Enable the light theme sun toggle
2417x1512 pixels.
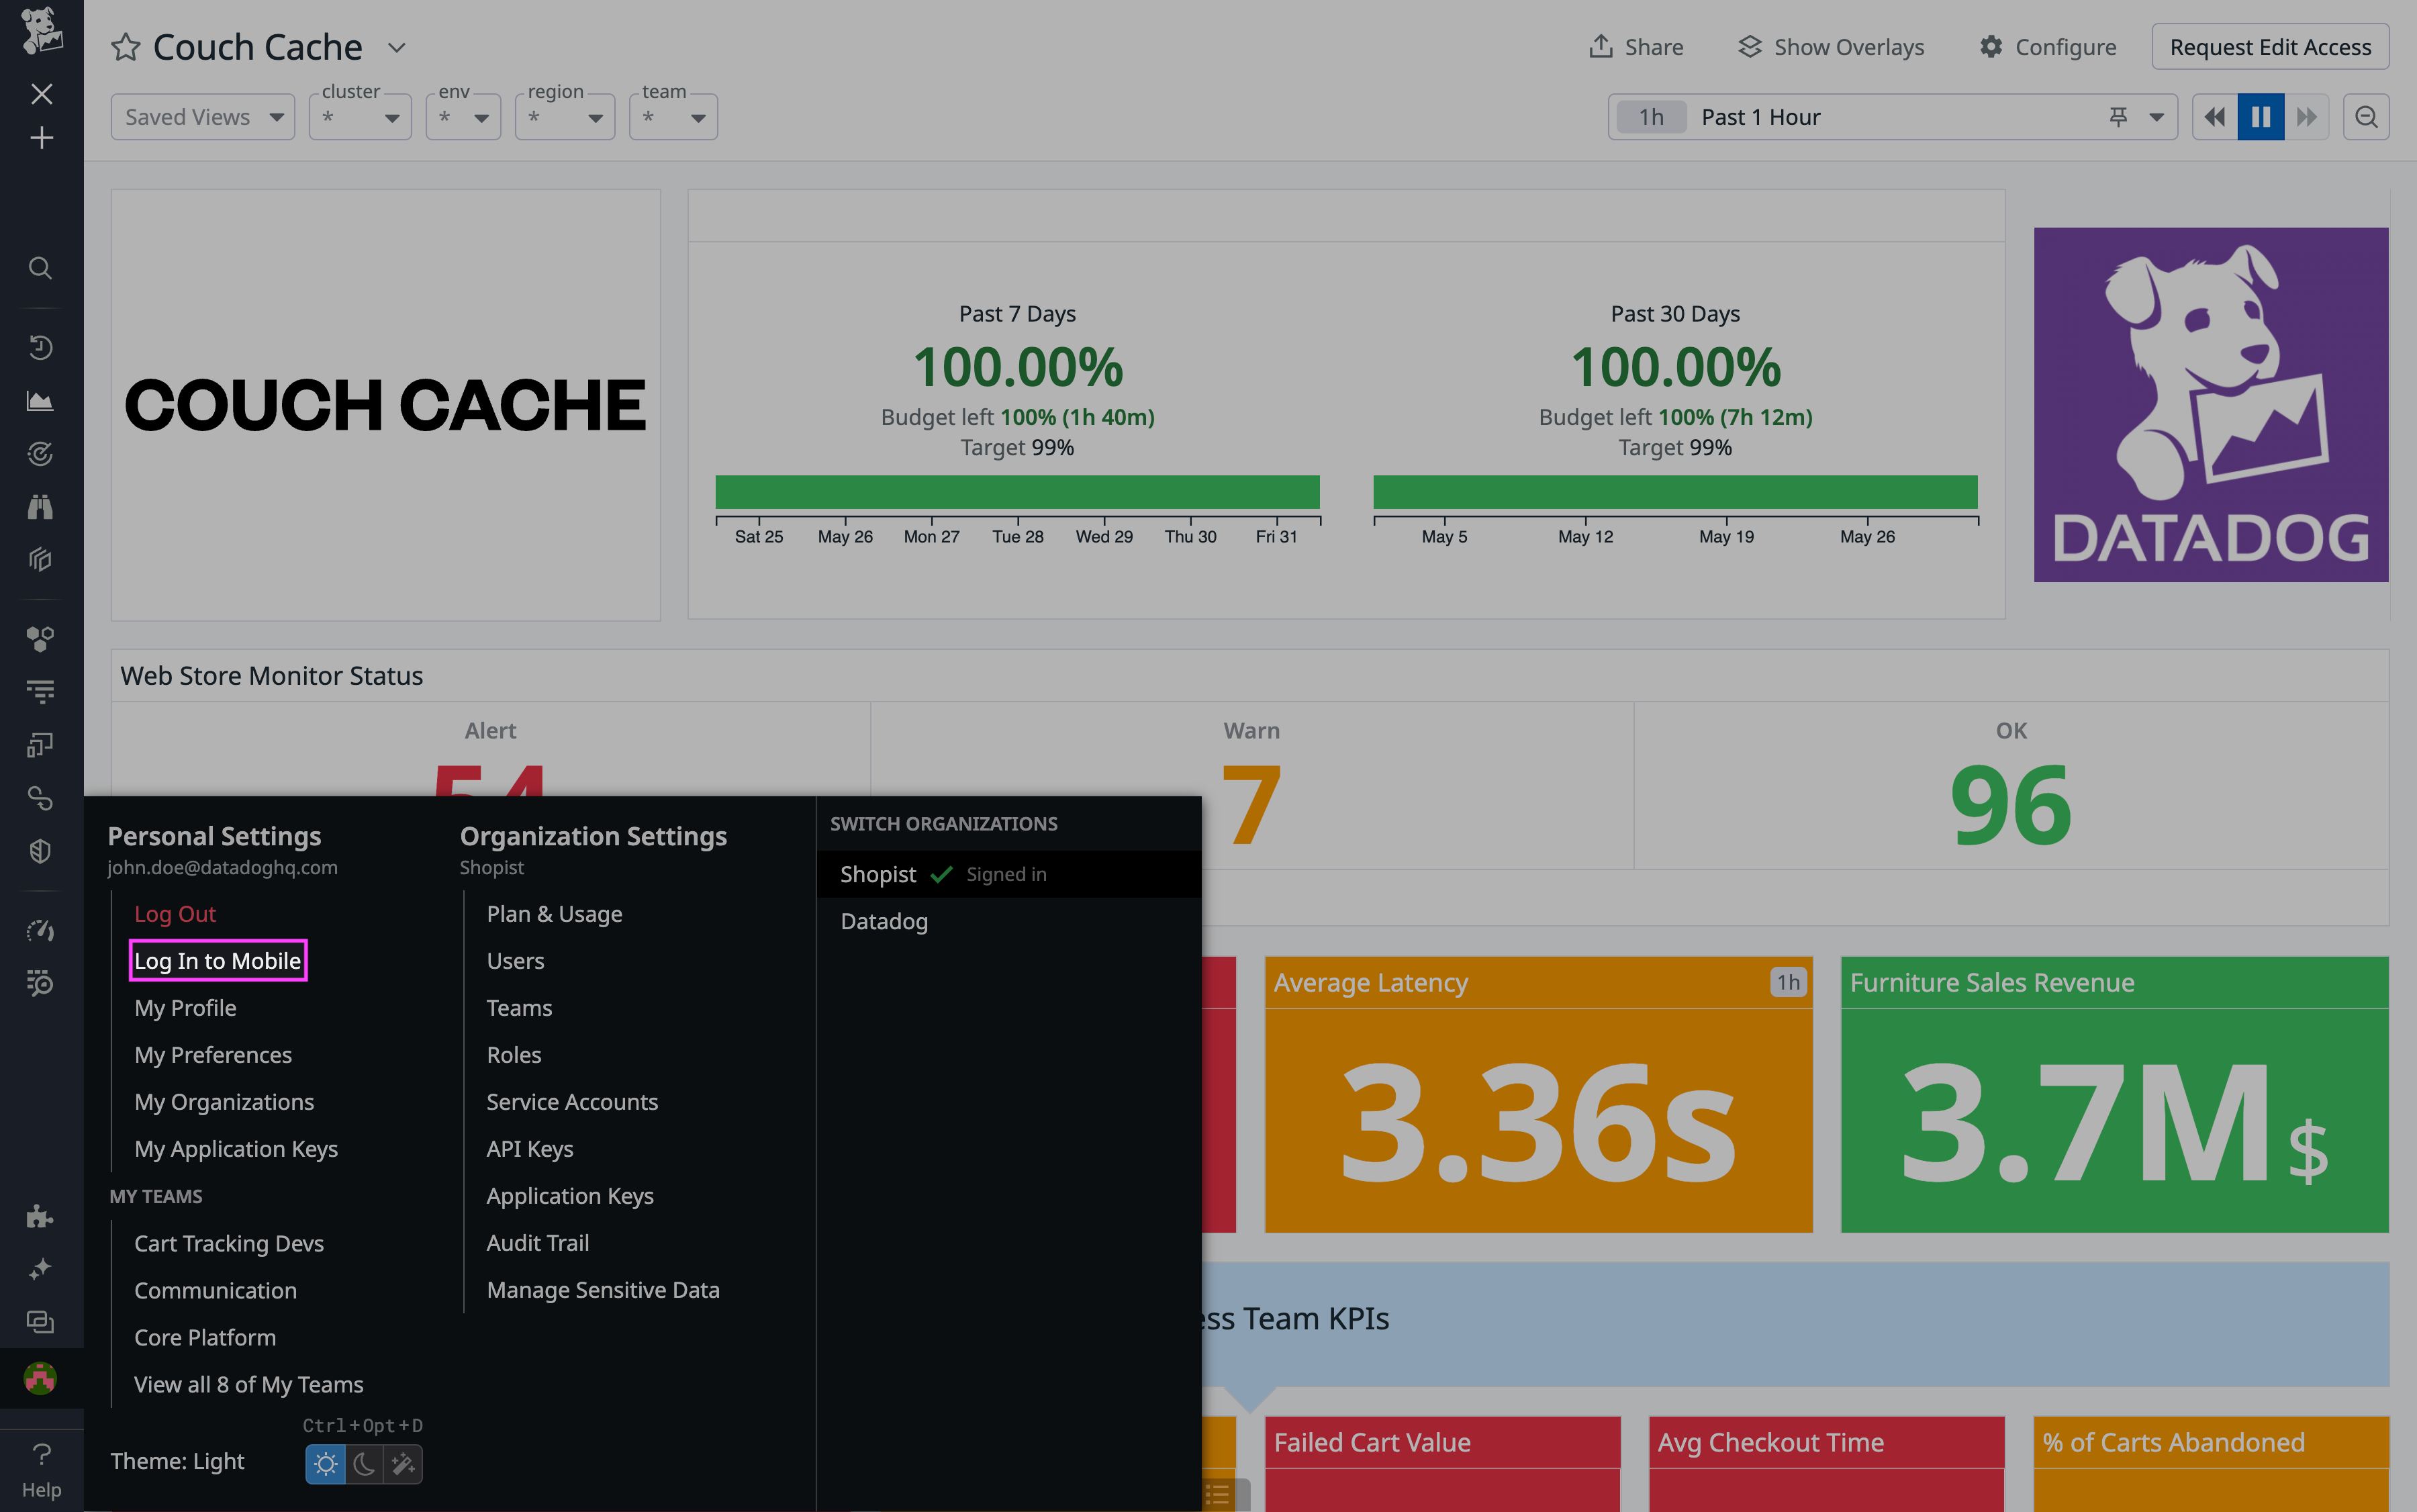coord(325,1464)
